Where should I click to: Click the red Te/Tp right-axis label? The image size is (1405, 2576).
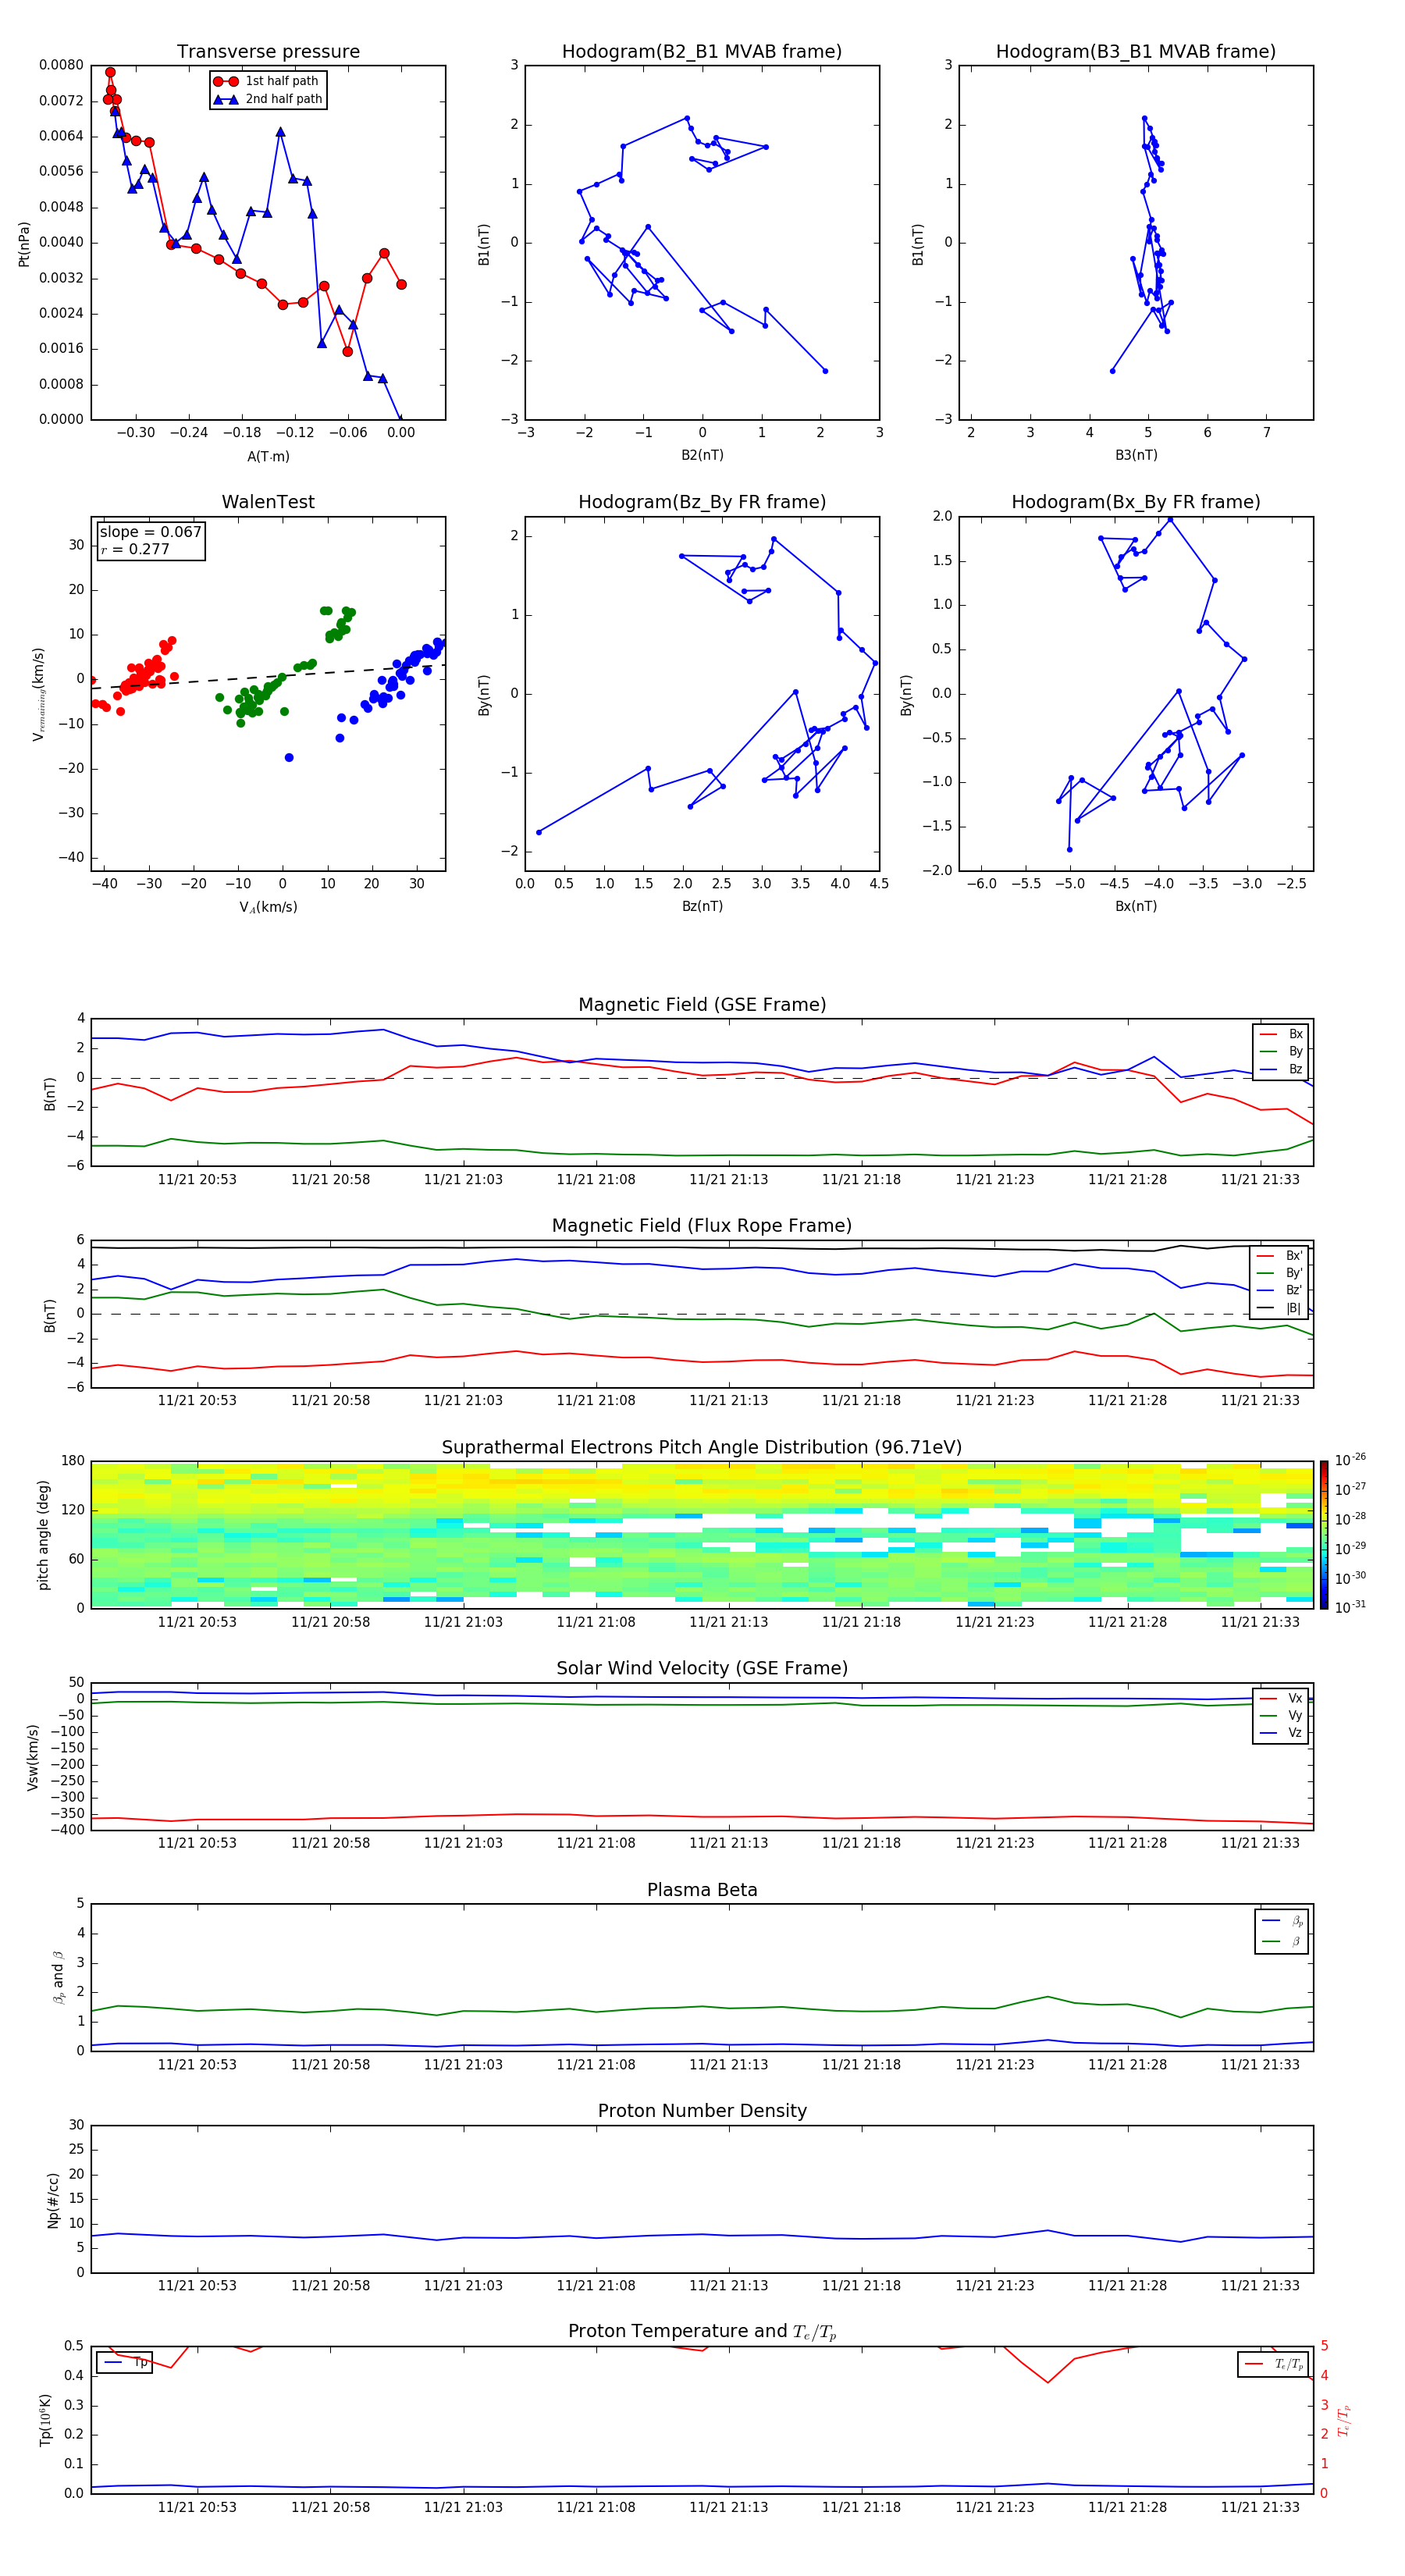1343,2420
